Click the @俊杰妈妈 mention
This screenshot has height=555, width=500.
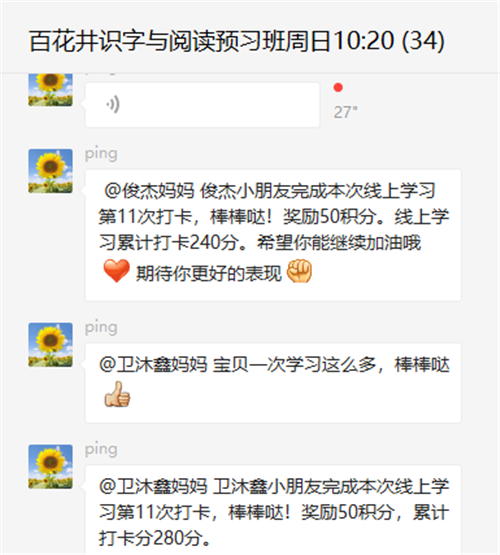149,191
